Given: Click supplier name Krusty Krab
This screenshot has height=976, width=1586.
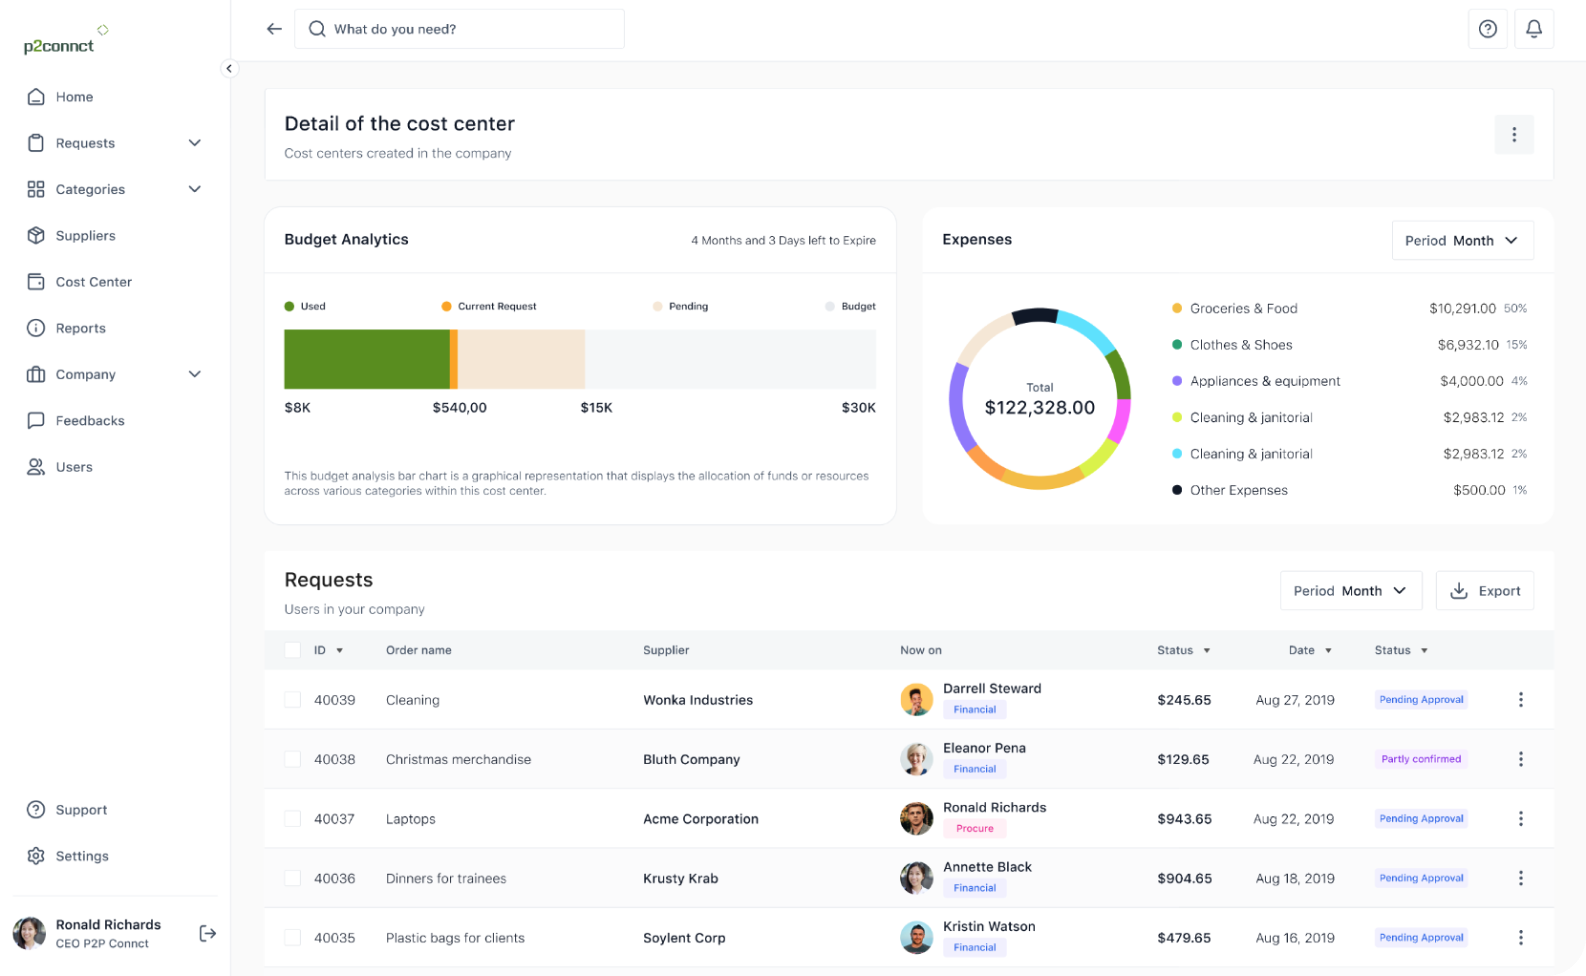Looking at the screenshot, I should click(x=681, y=878).
